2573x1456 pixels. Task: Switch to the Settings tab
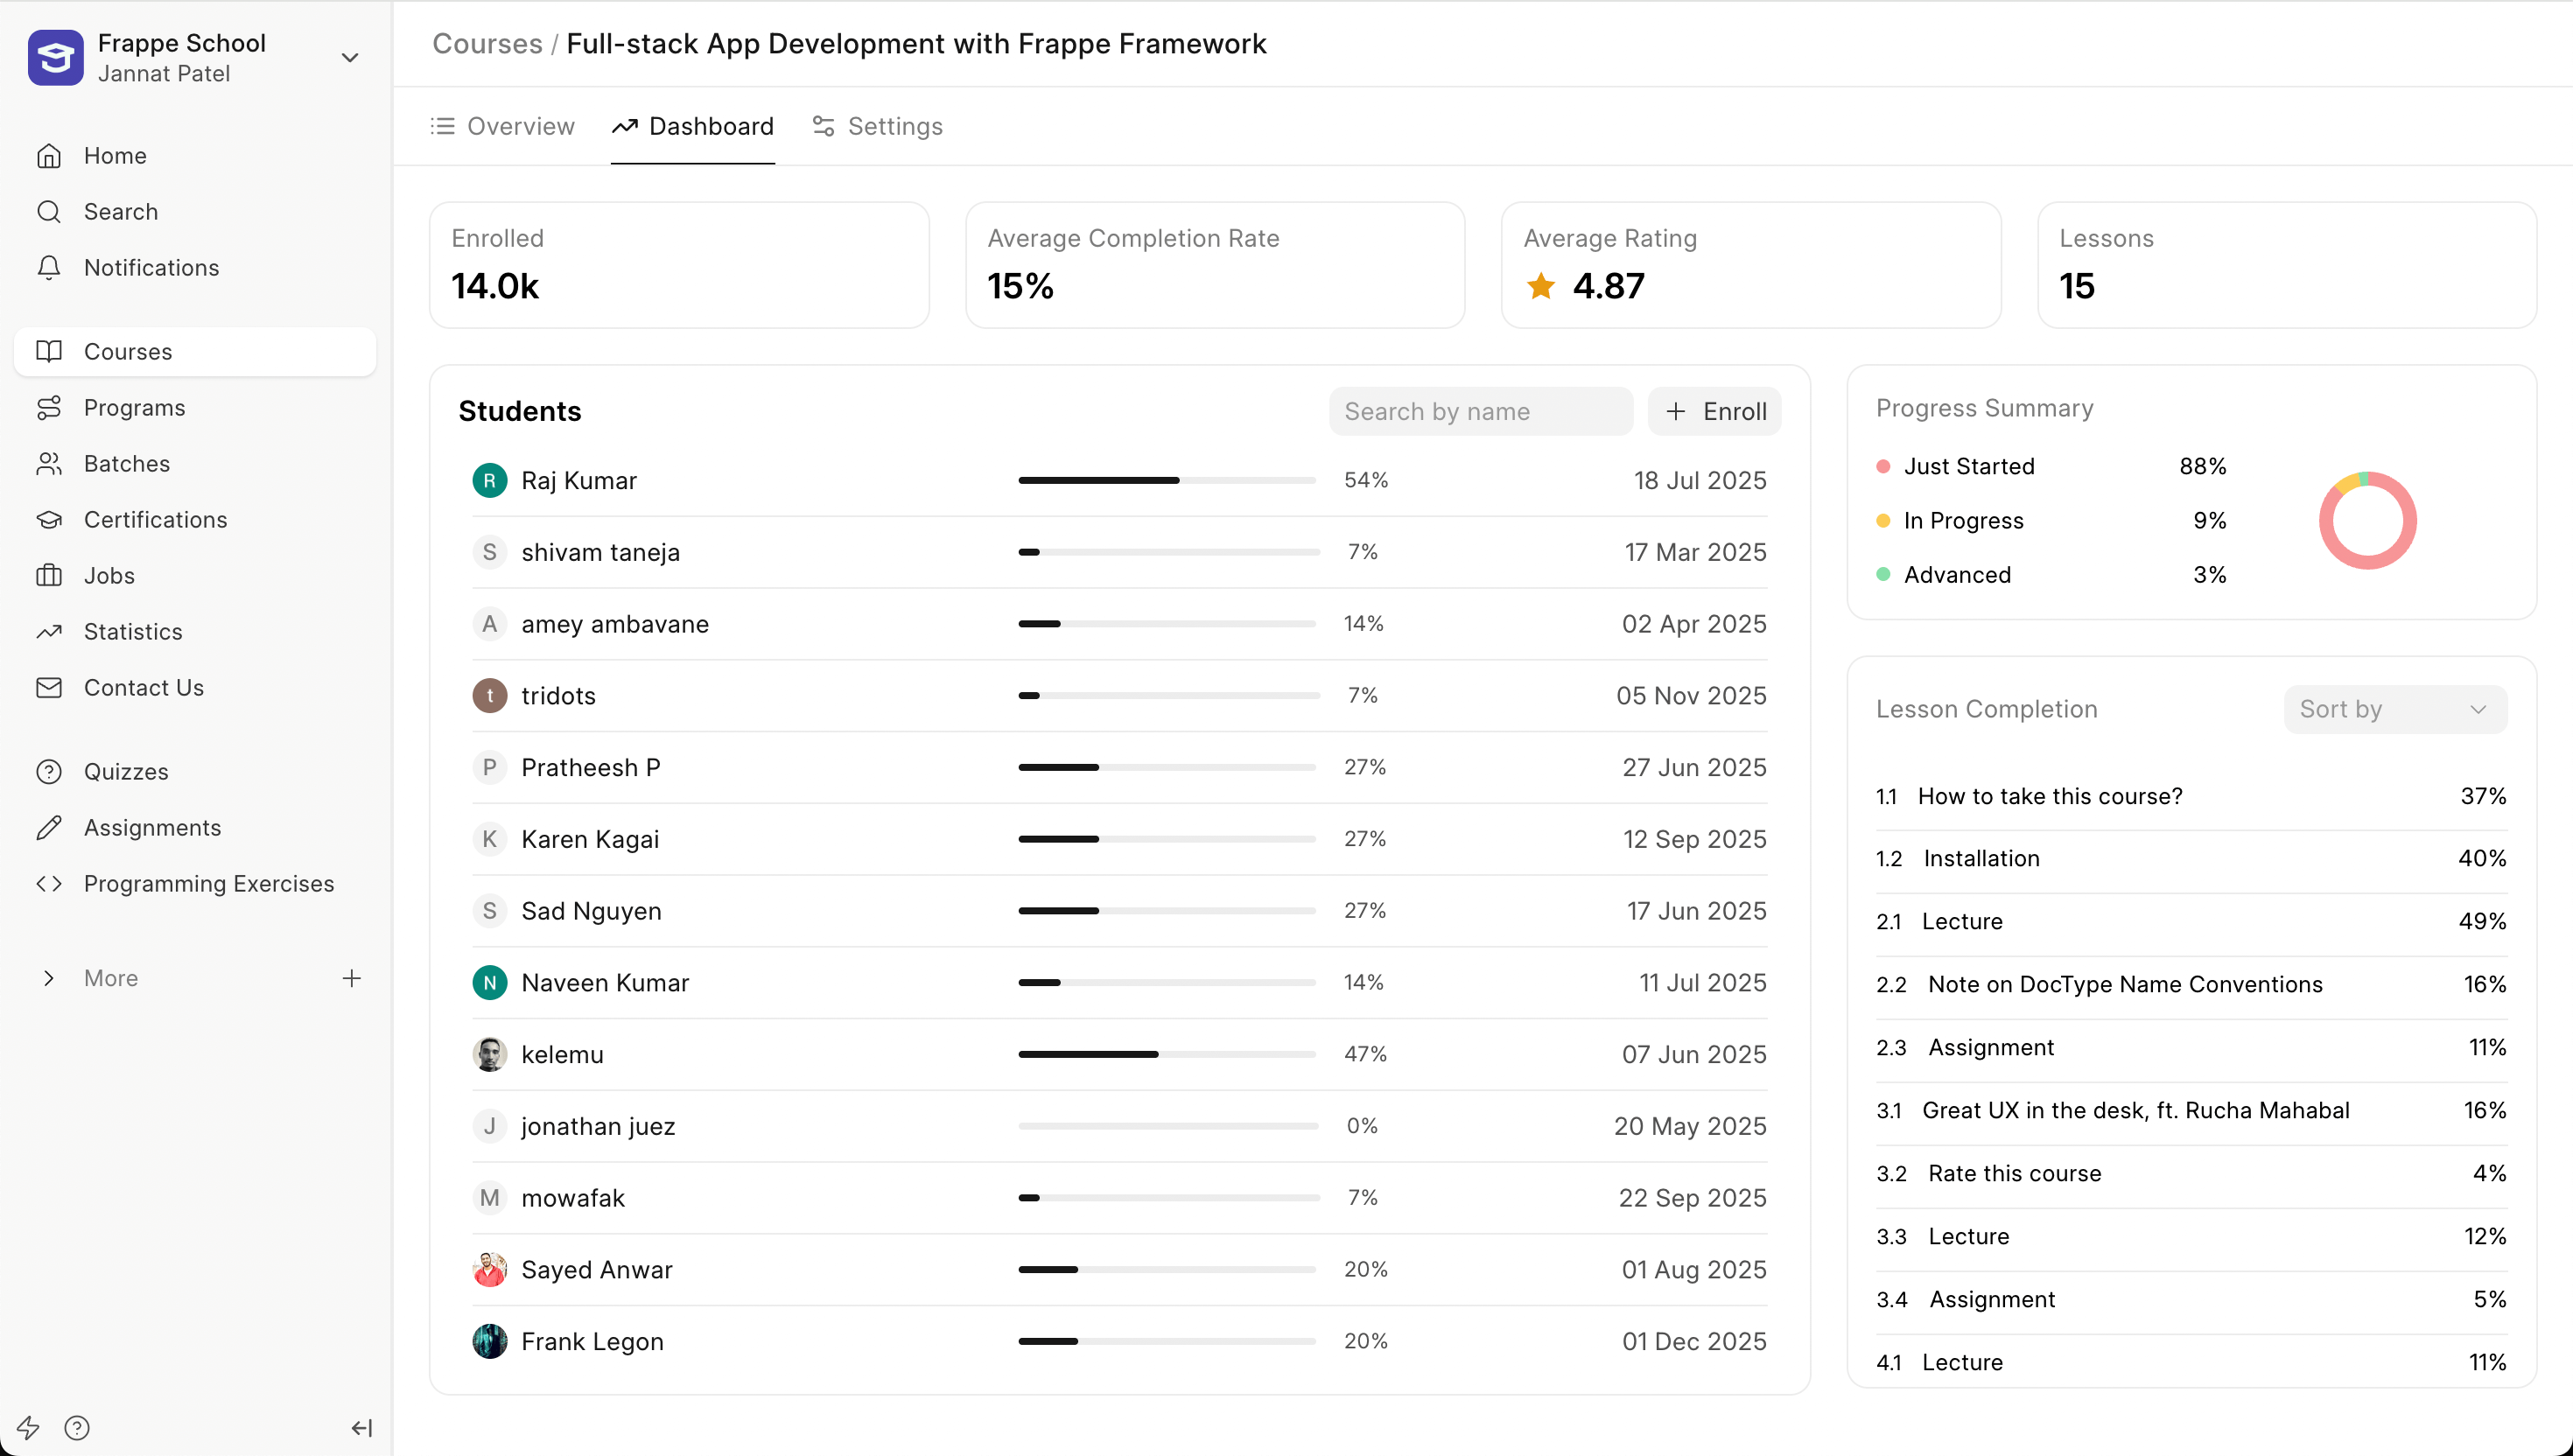pyautogui.click(x=877, y=126)
